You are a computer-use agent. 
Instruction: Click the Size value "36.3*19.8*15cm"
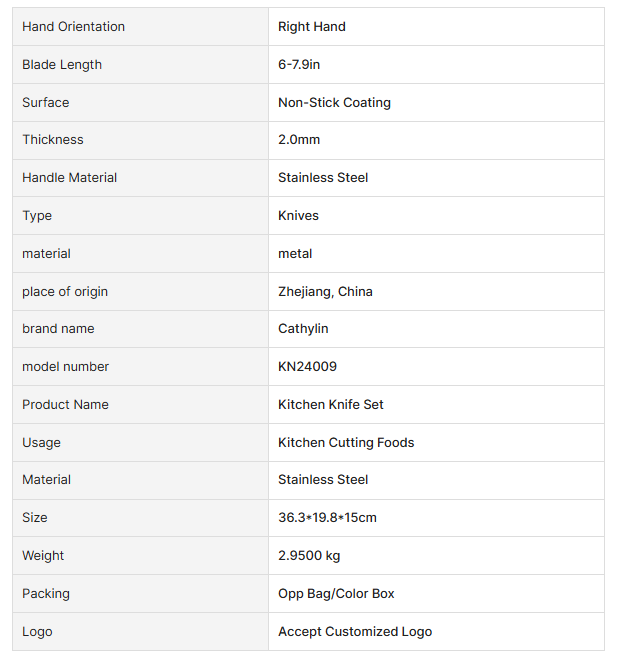(x=327, y=518)
